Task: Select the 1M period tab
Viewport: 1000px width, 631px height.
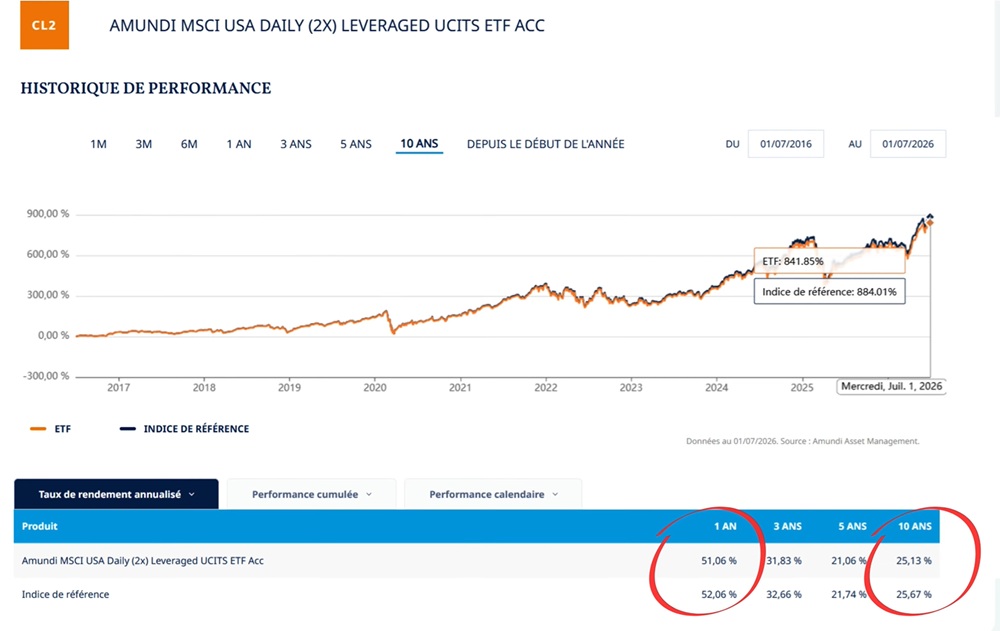Action: click(98, 144)
